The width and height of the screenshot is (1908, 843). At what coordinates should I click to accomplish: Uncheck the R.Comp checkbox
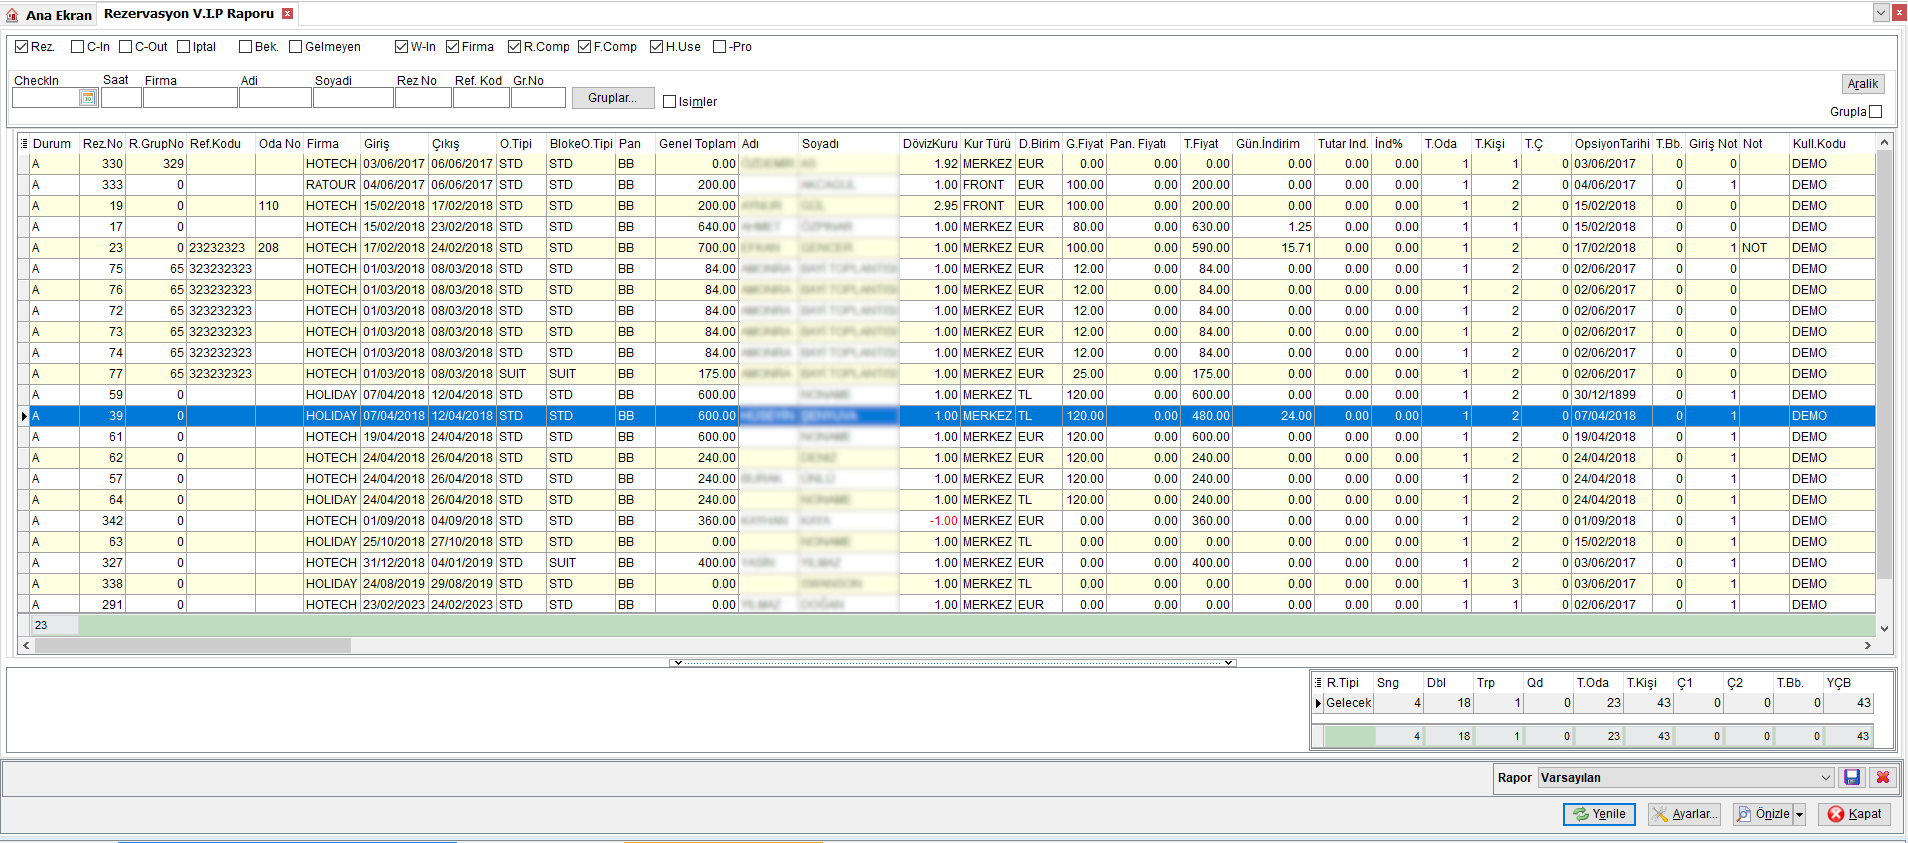pyautogui.click(x=515, y=47)
